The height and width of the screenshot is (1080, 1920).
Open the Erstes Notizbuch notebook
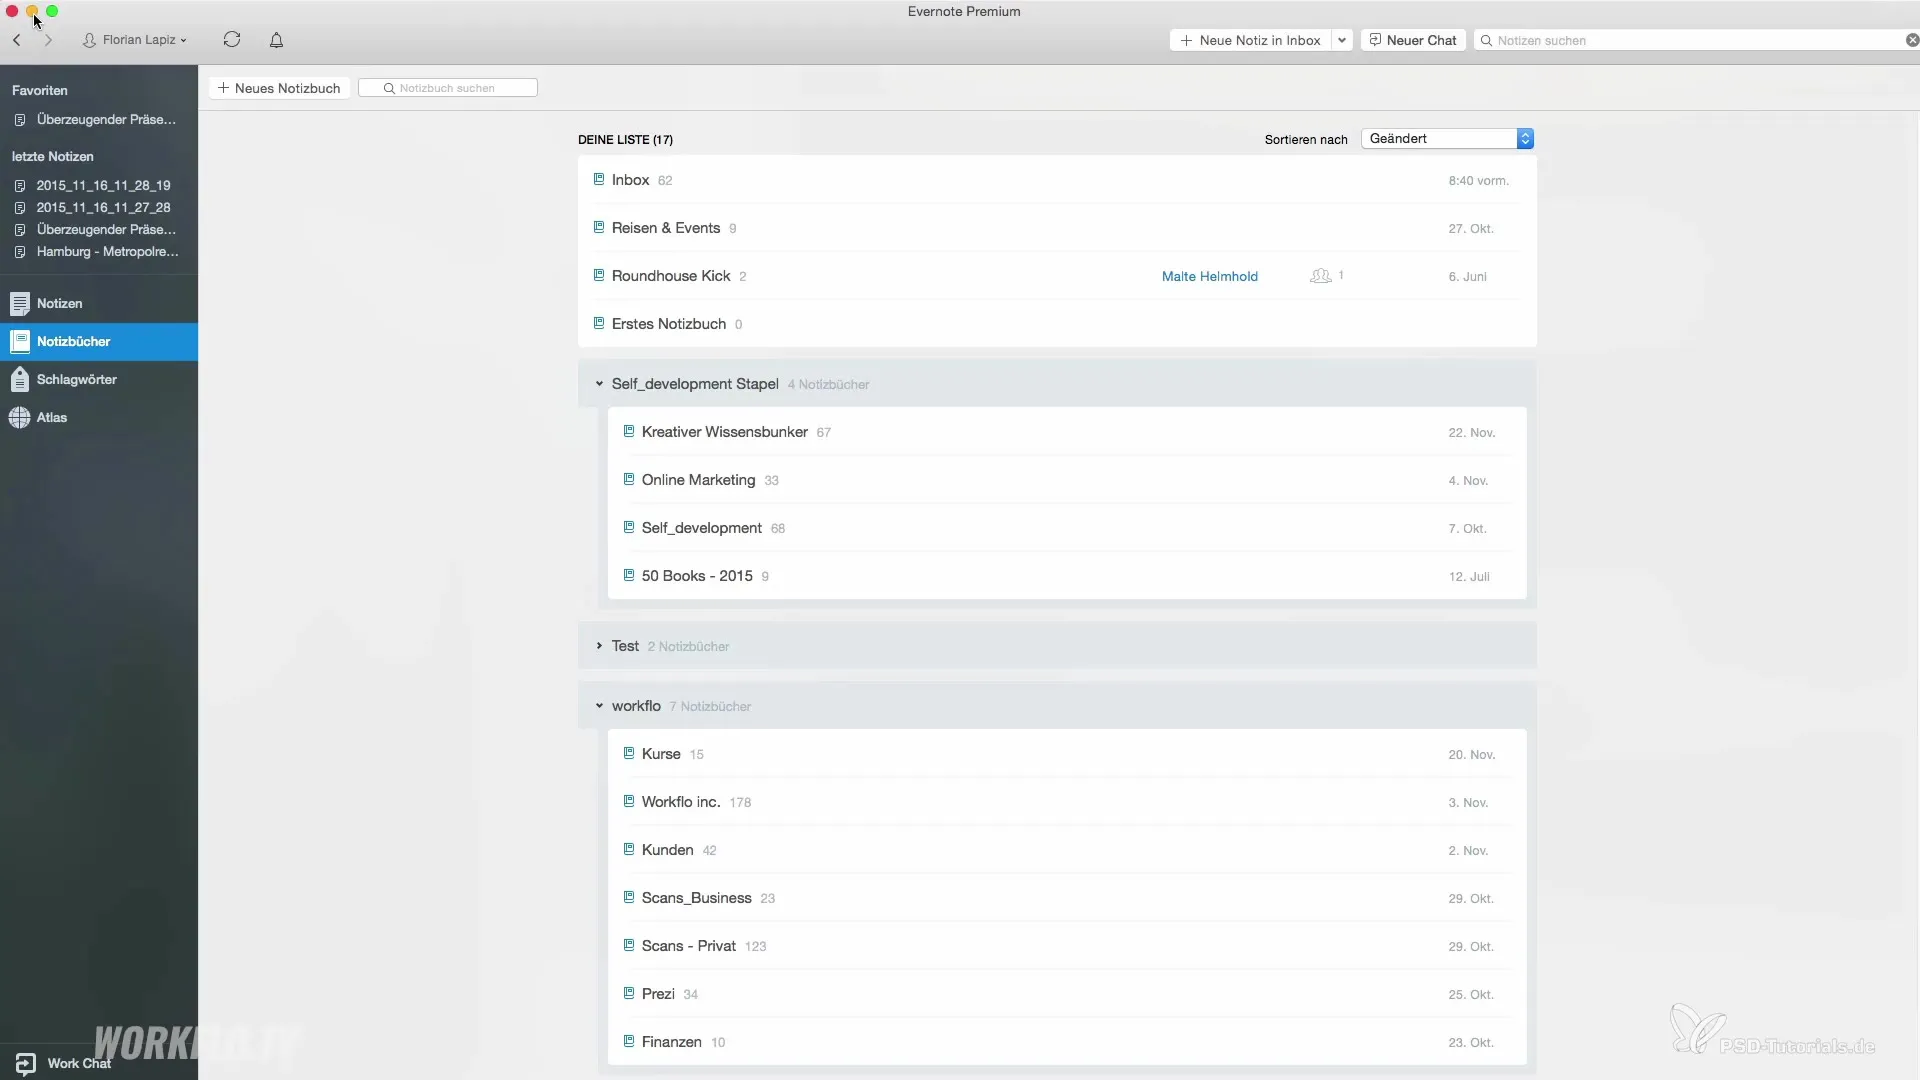1057,324
